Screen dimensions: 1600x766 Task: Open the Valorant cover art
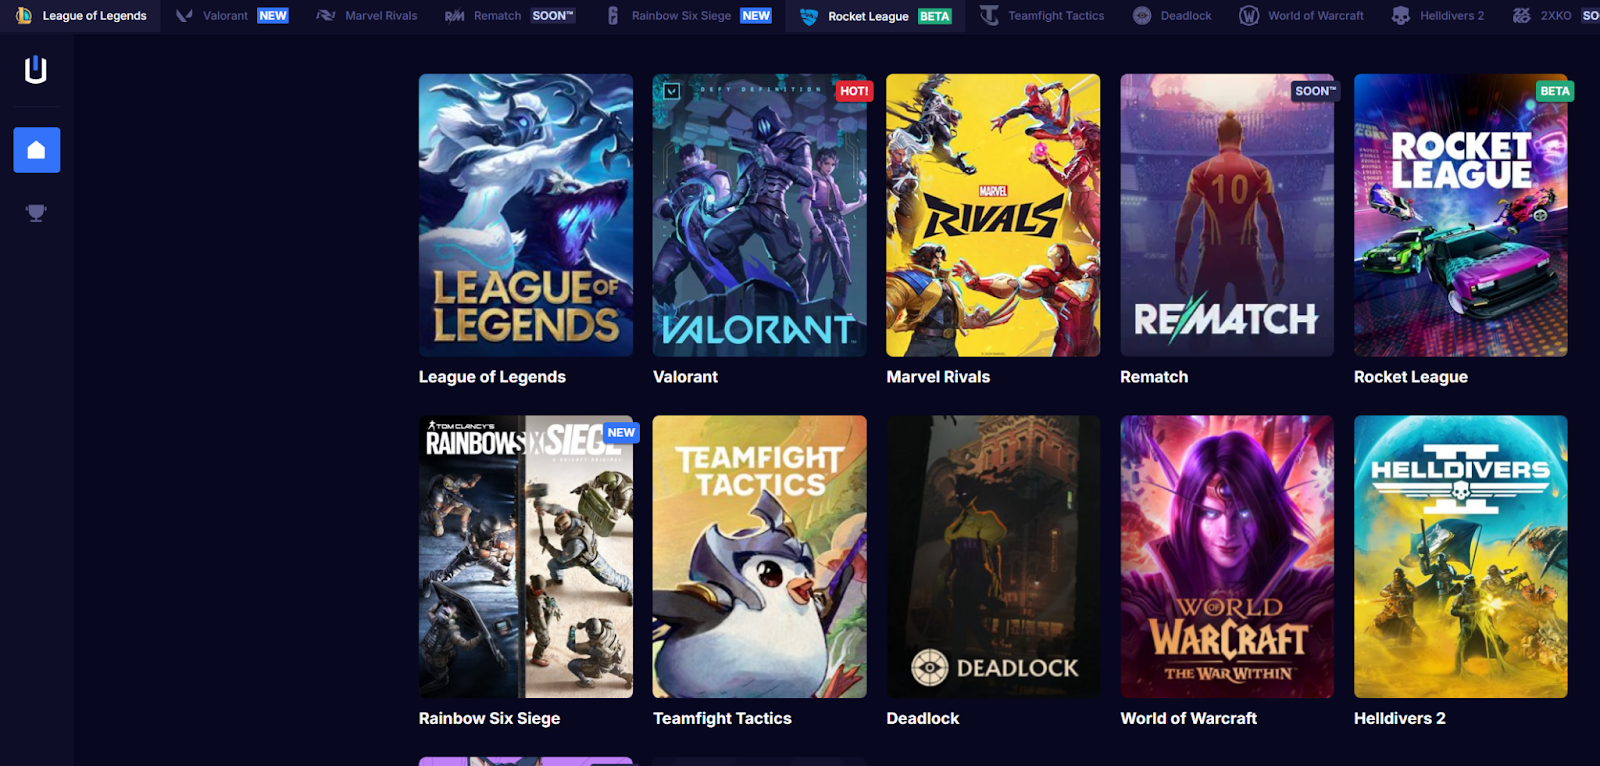pos(760,215)
